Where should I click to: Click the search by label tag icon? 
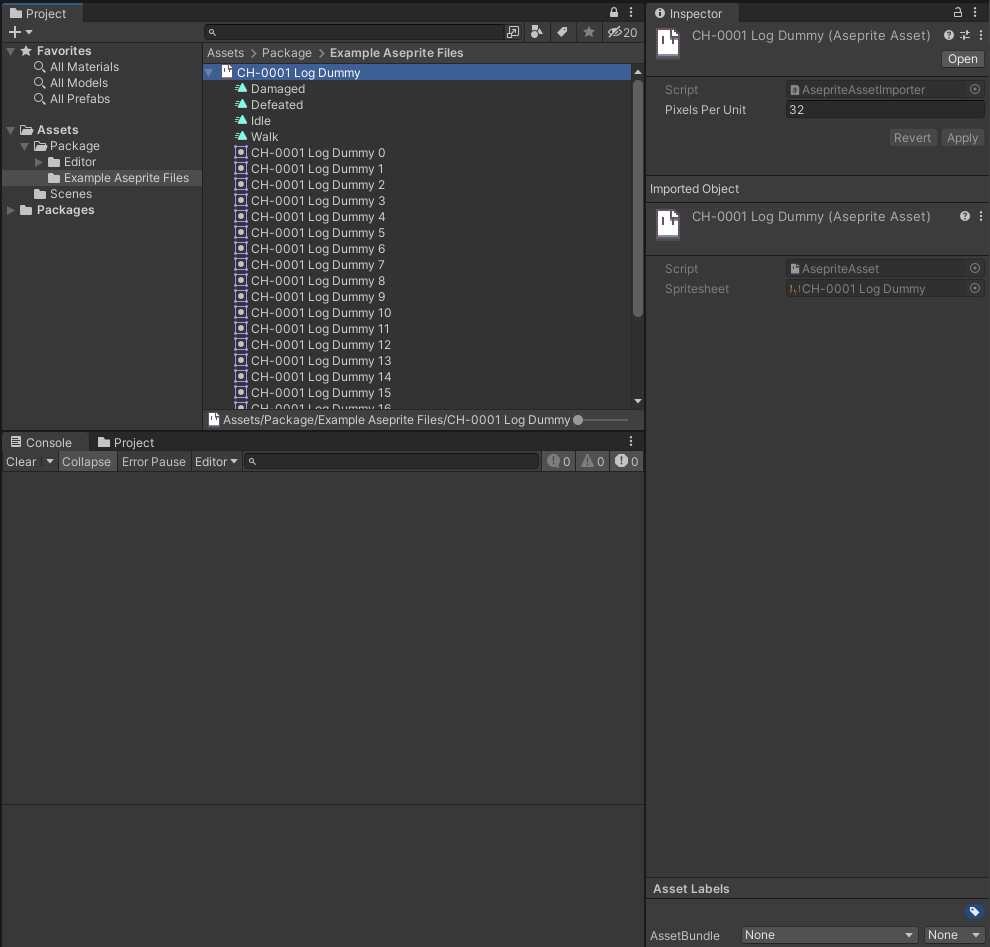[x=563, y=32]
